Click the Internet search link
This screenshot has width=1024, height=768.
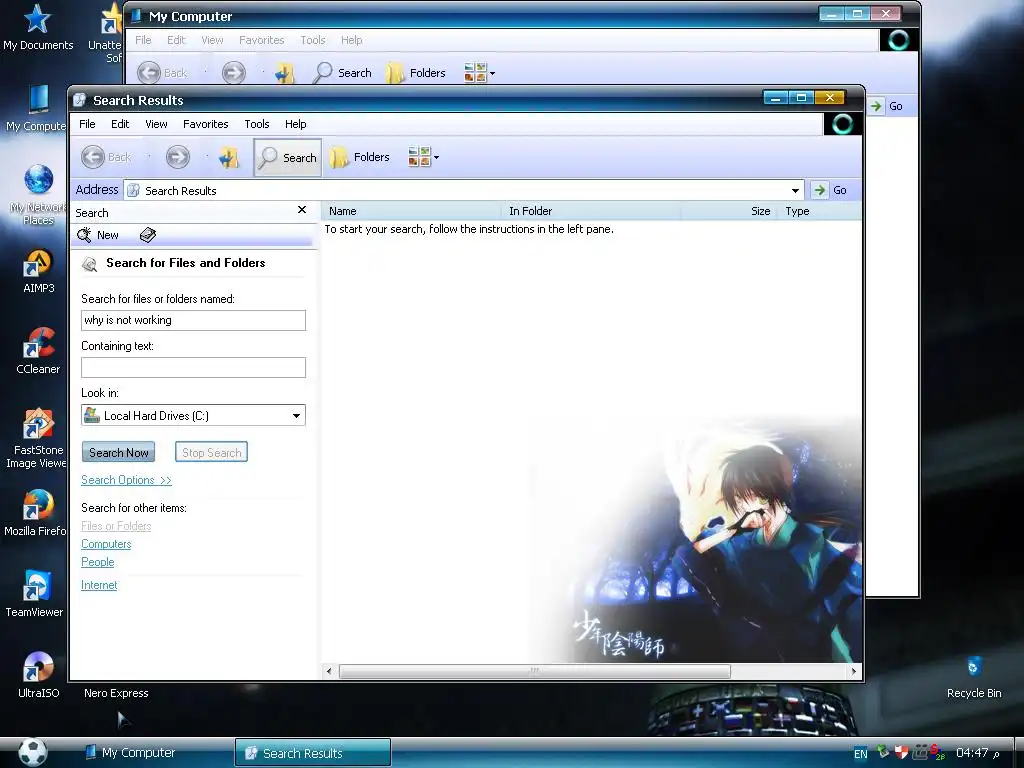click(x=99, y=585)
